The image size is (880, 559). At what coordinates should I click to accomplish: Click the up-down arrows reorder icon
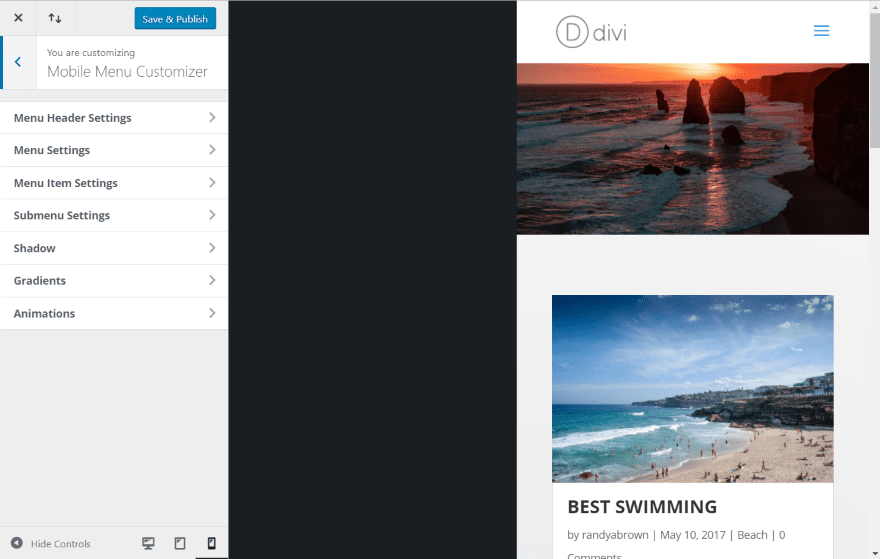tap(55, 18)
